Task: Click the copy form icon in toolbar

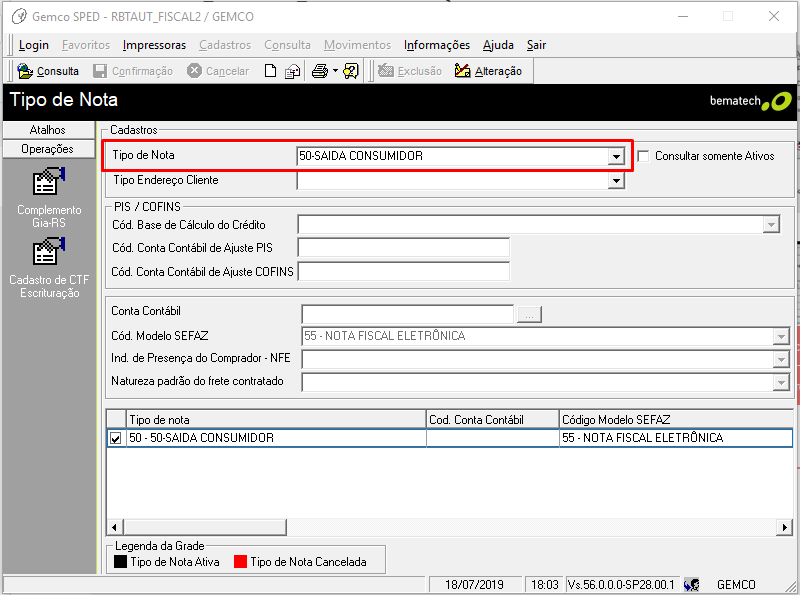Action: pos(292,71)
